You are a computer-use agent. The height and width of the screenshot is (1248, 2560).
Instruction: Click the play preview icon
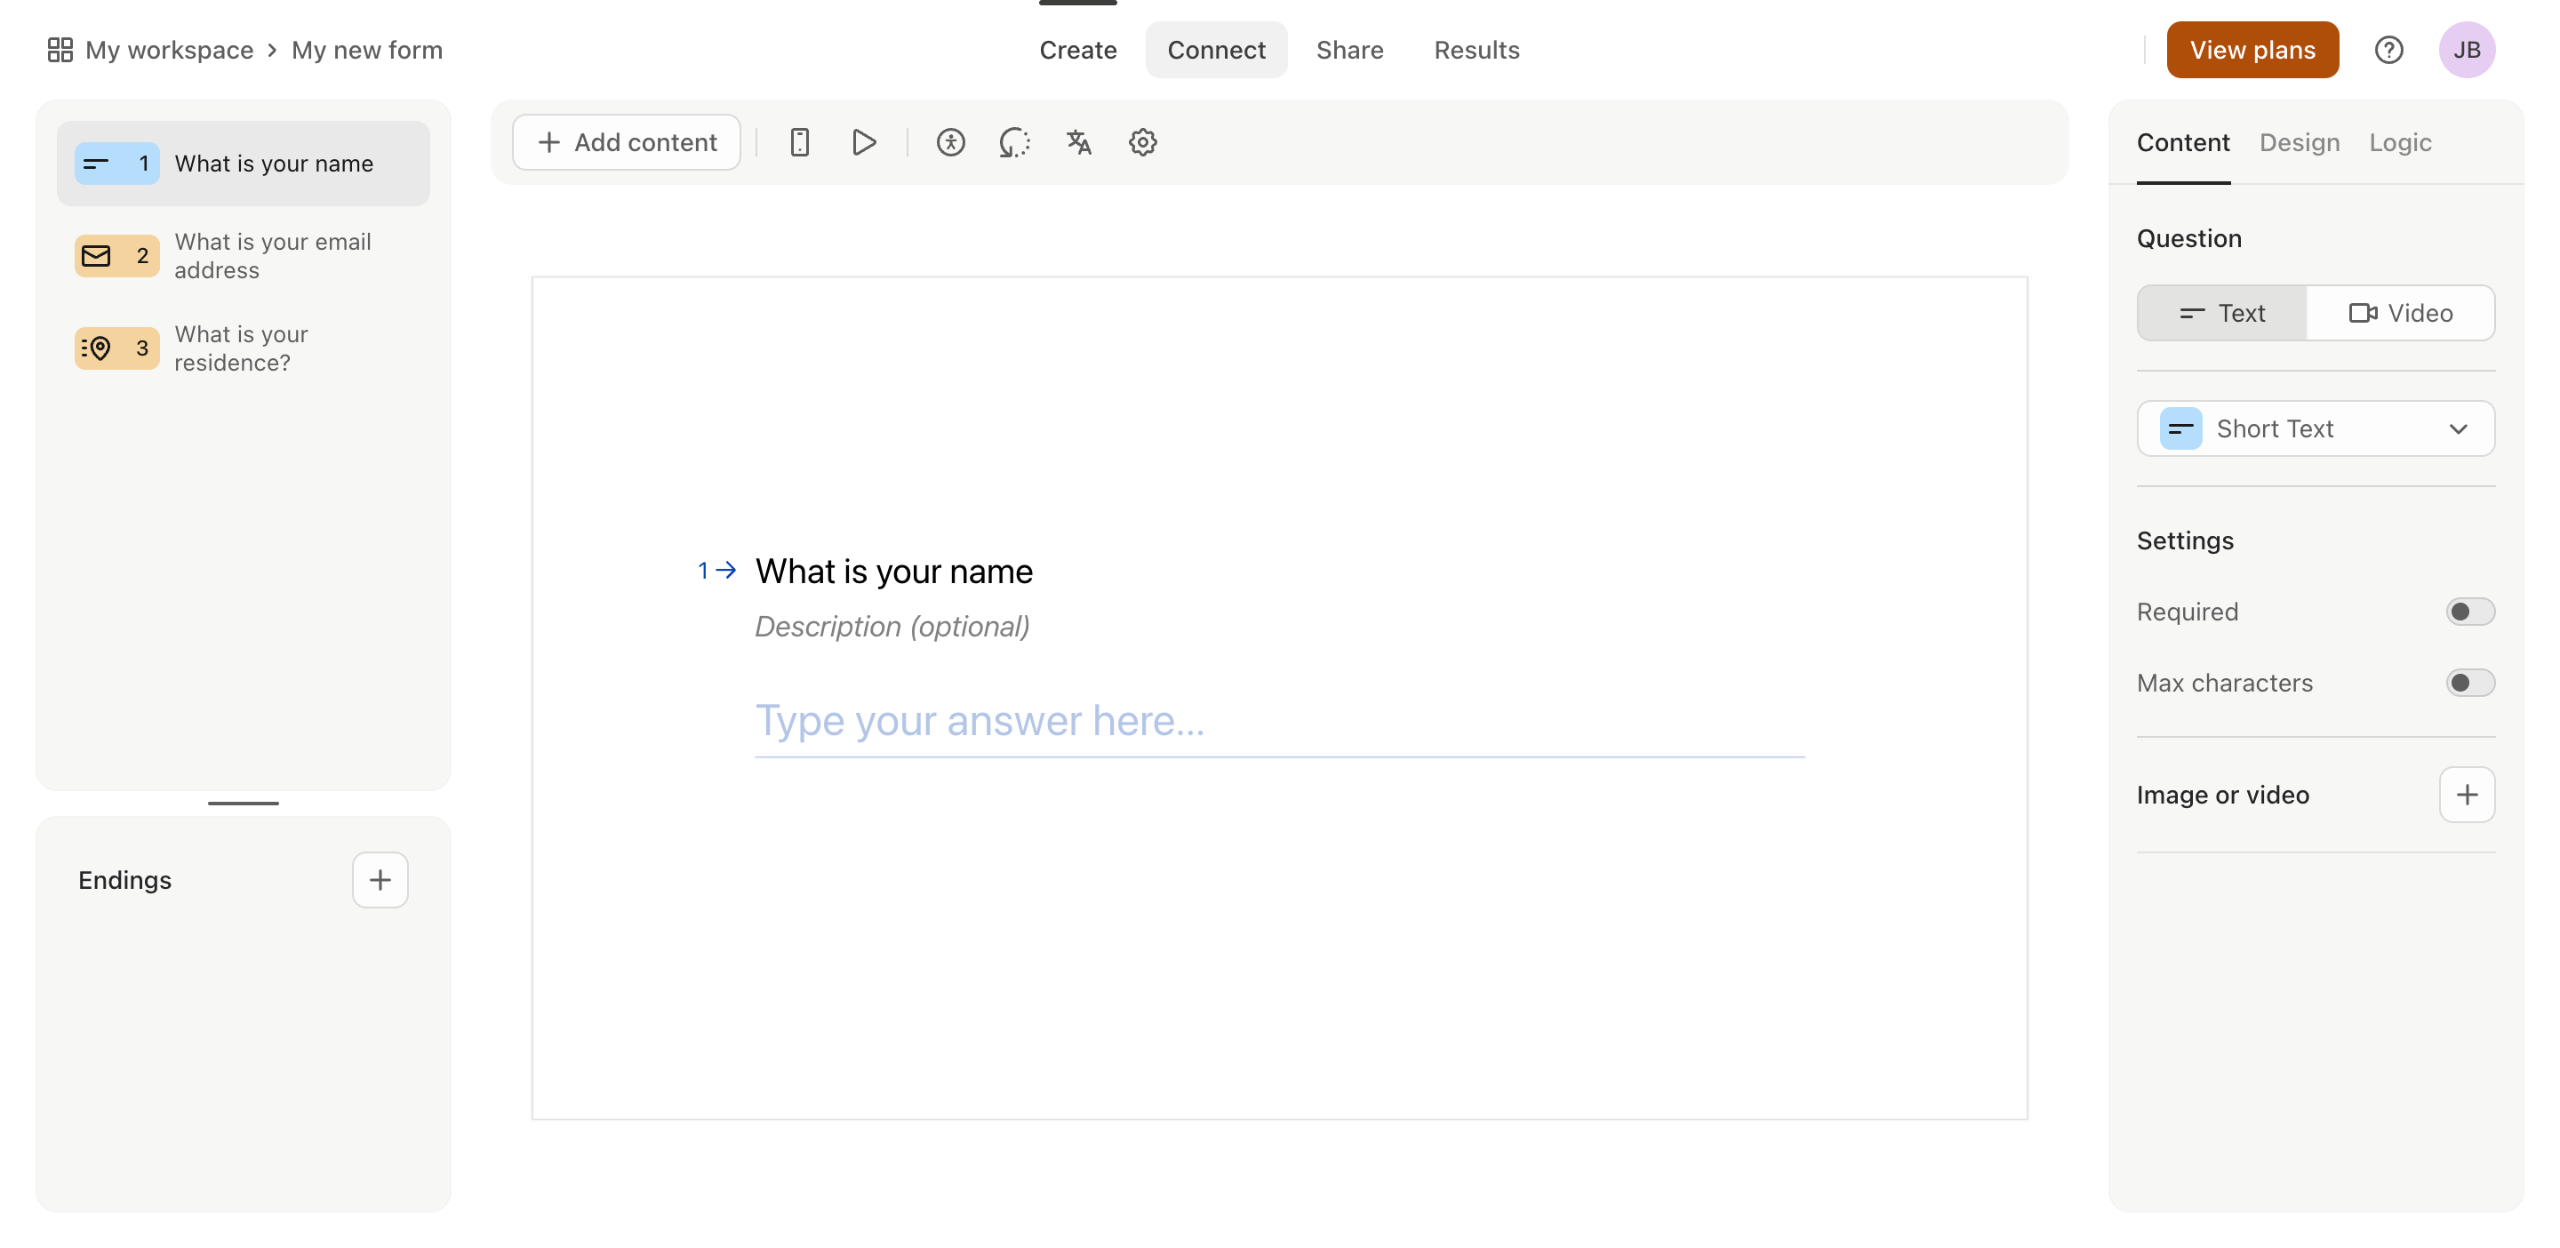[864, 142]
